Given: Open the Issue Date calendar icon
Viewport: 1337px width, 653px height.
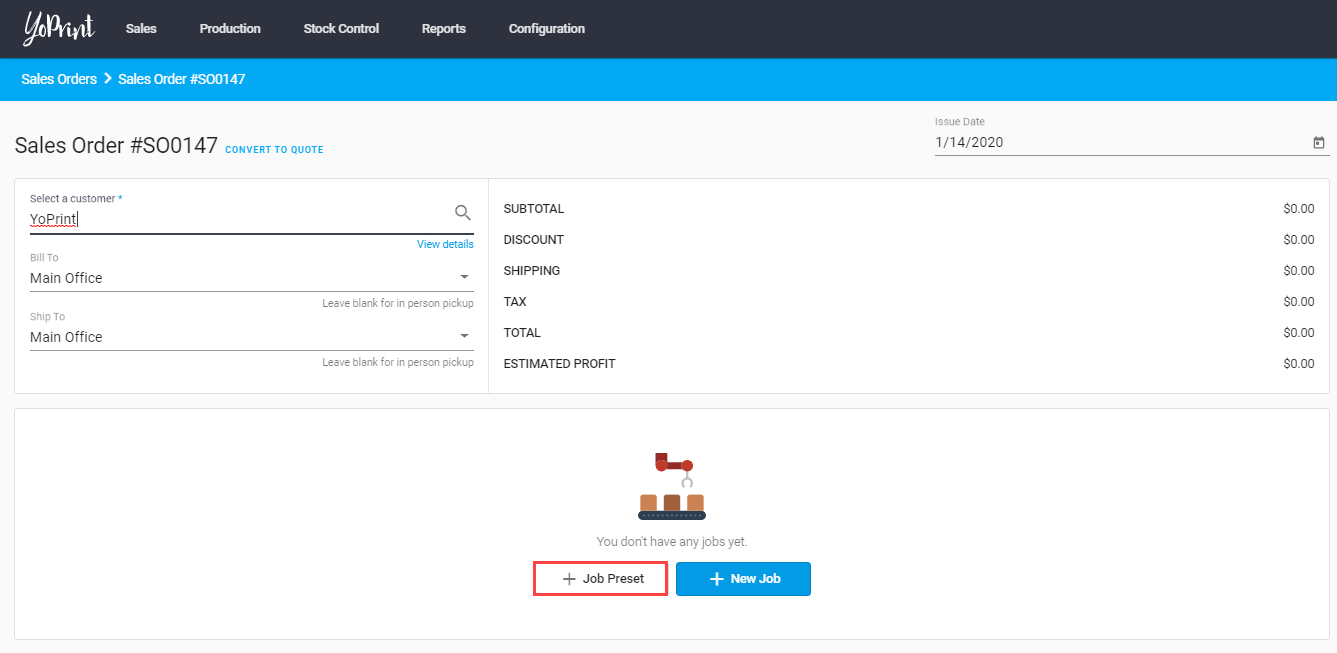Looking at the screenshot, I should pos(1319,143).
